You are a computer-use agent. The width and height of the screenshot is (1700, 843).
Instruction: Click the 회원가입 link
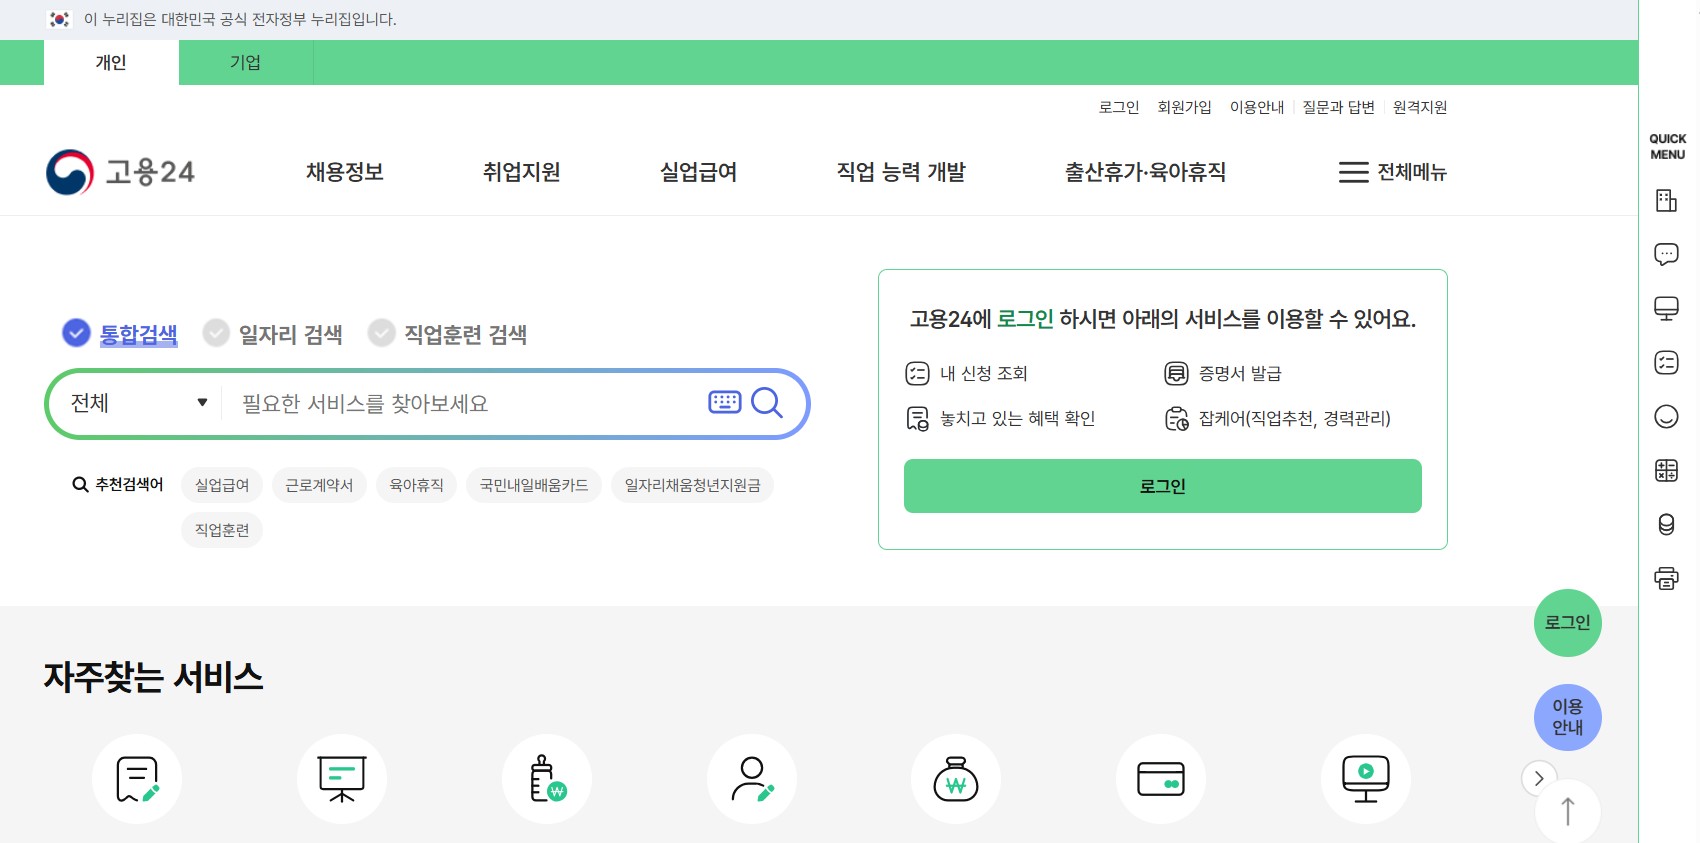tap(1184, 107)
